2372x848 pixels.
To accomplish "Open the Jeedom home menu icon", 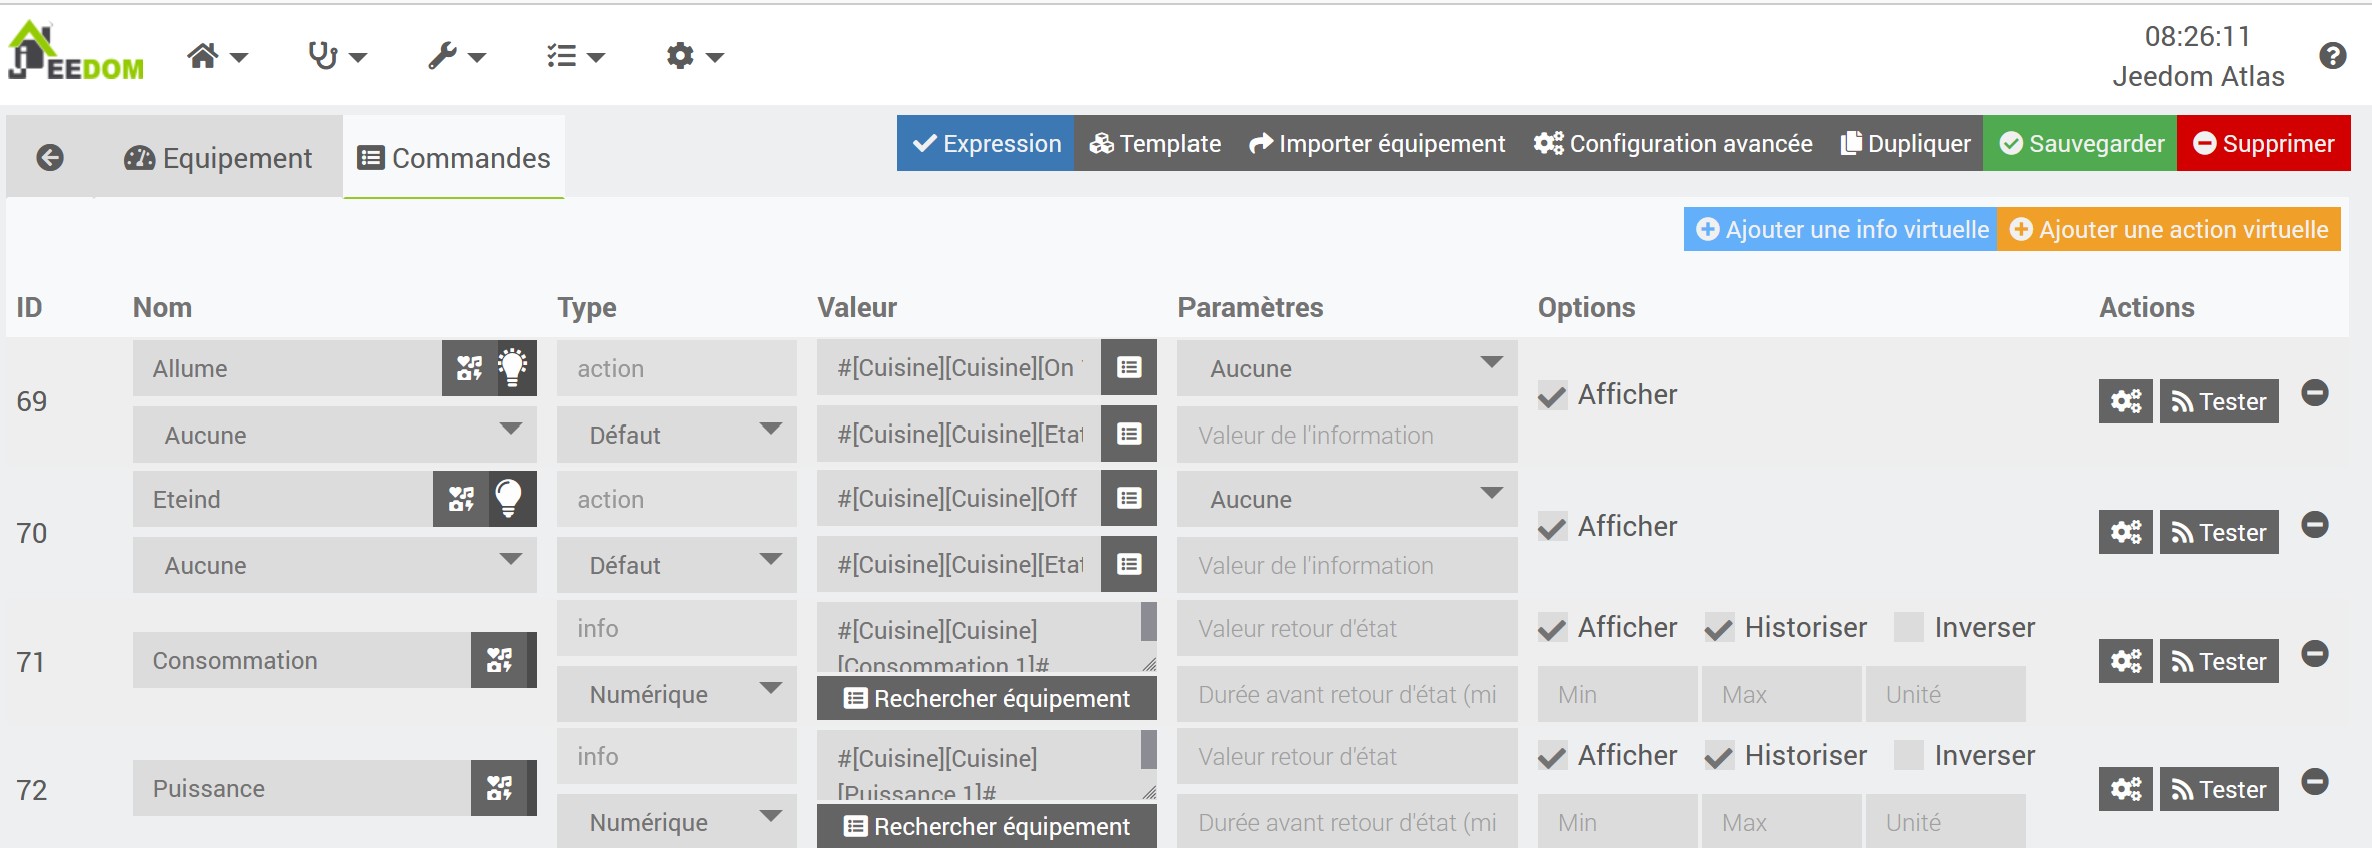I will 216,56.
